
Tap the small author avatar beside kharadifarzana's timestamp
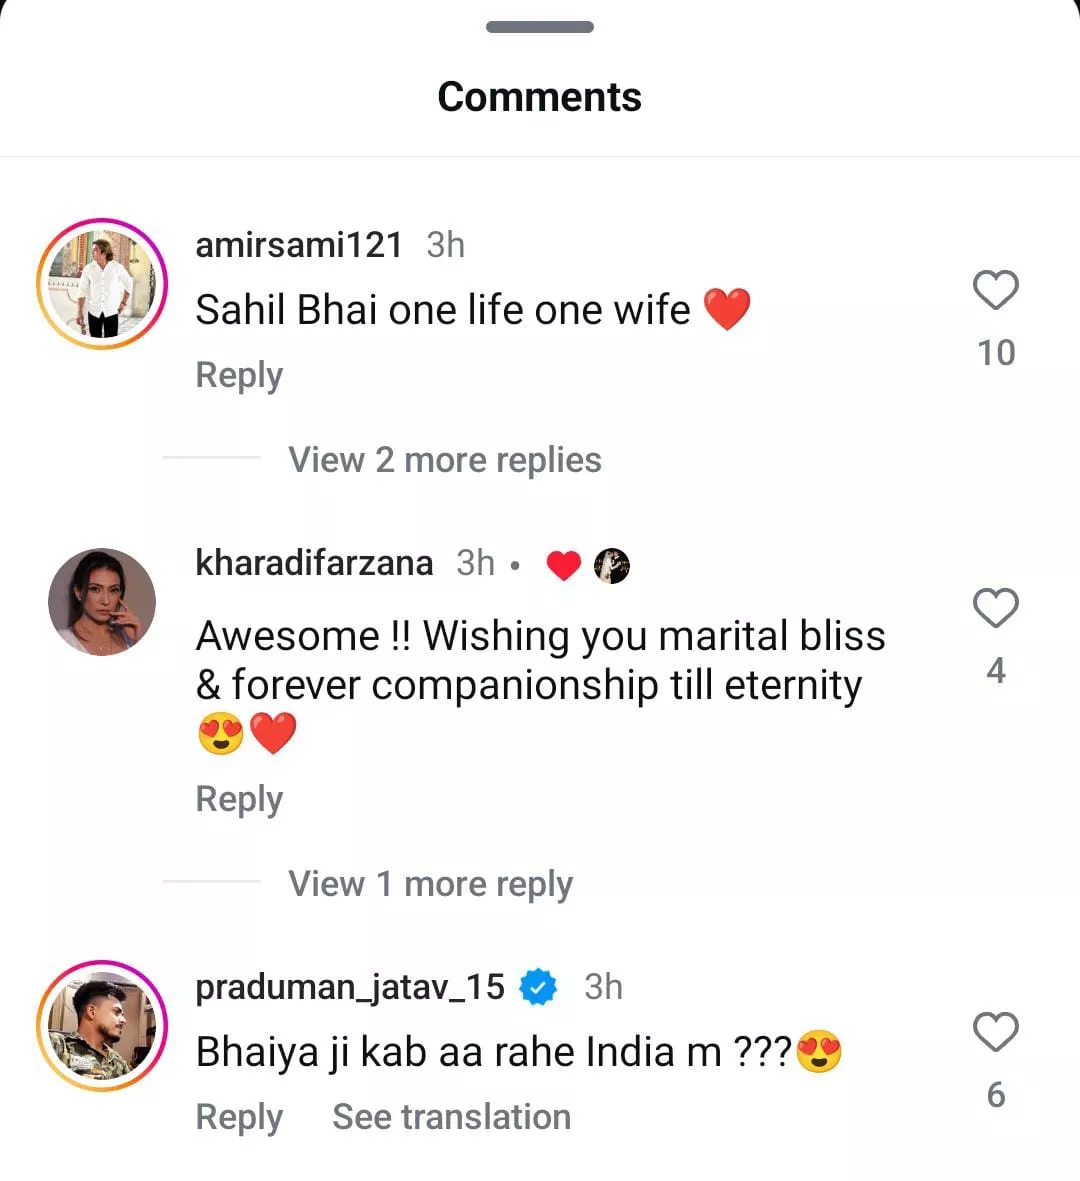612,566
